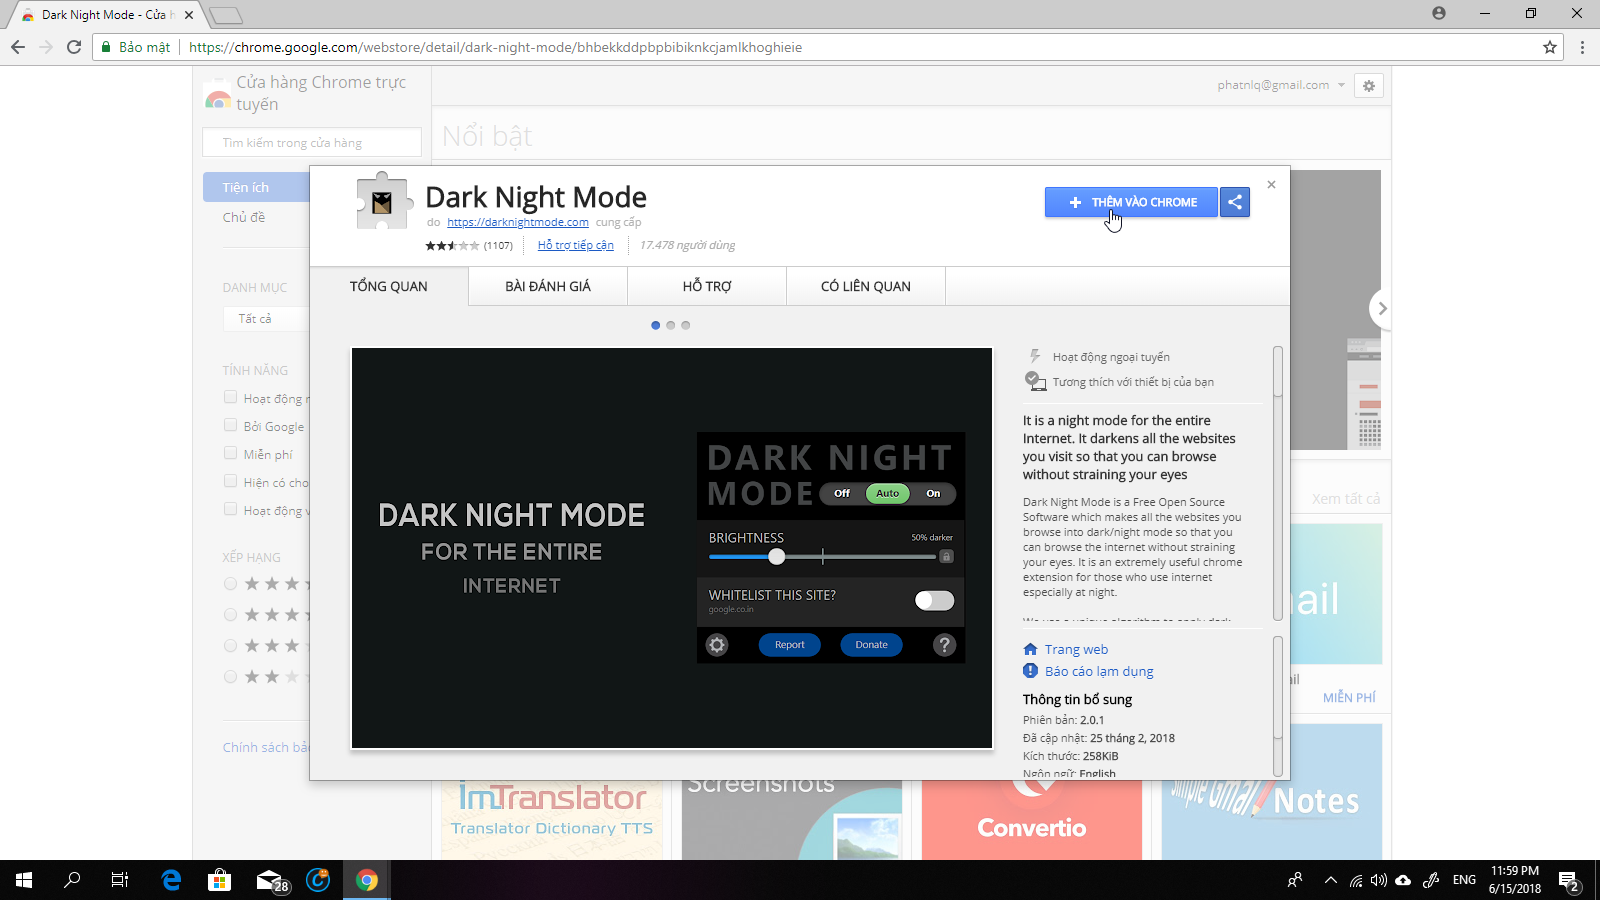
Task: Click the star rating of the extension
Action: point(452,245)
